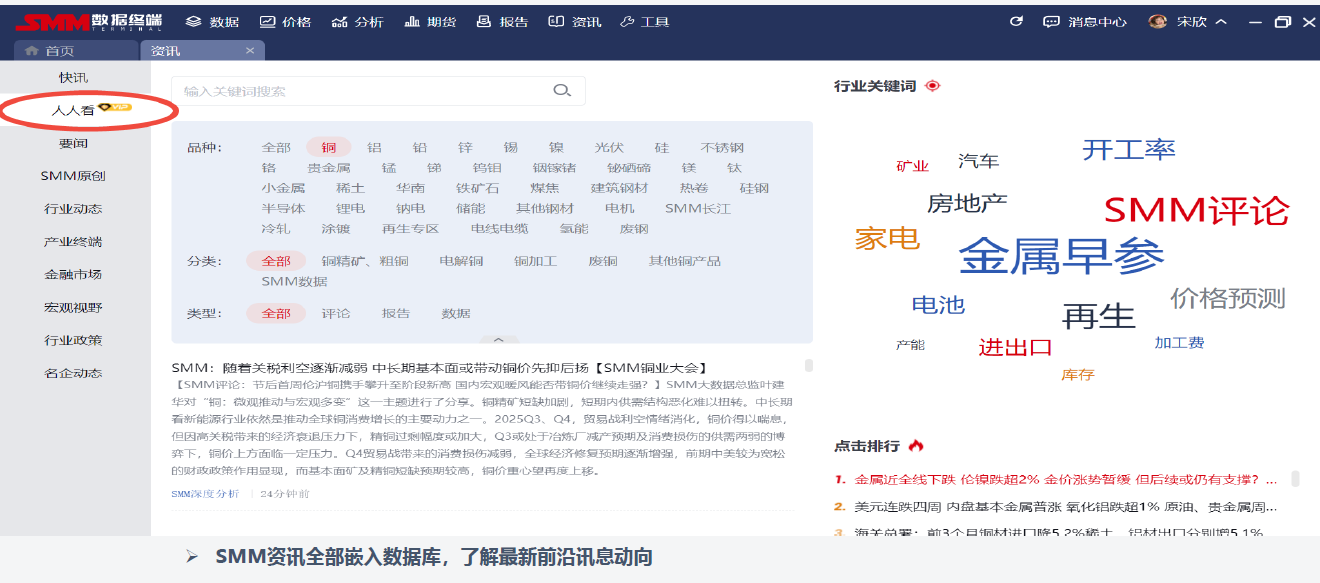
Task: Filter type by 数据
Action: (x=456, y=313)
